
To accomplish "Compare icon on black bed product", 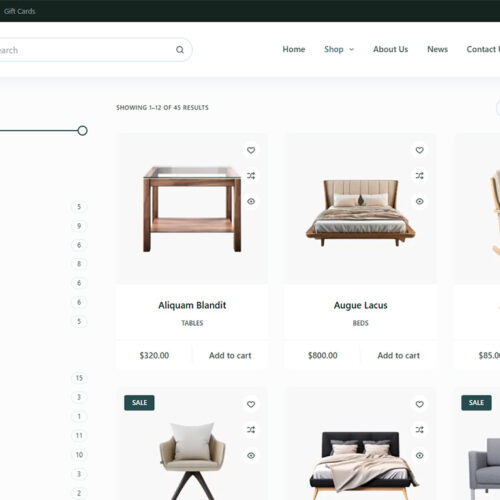I will pyautogui.click(x=420, y=430).
